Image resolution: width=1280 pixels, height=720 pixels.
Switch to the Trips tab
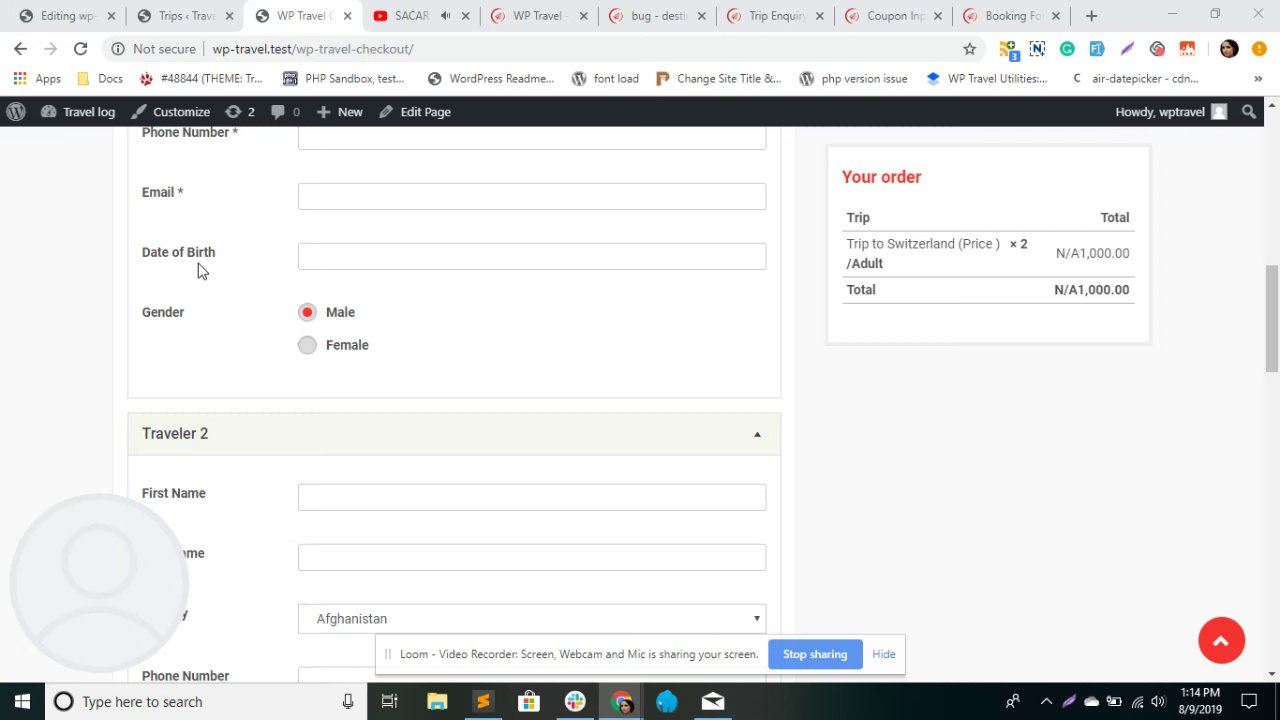pos(186,16)
